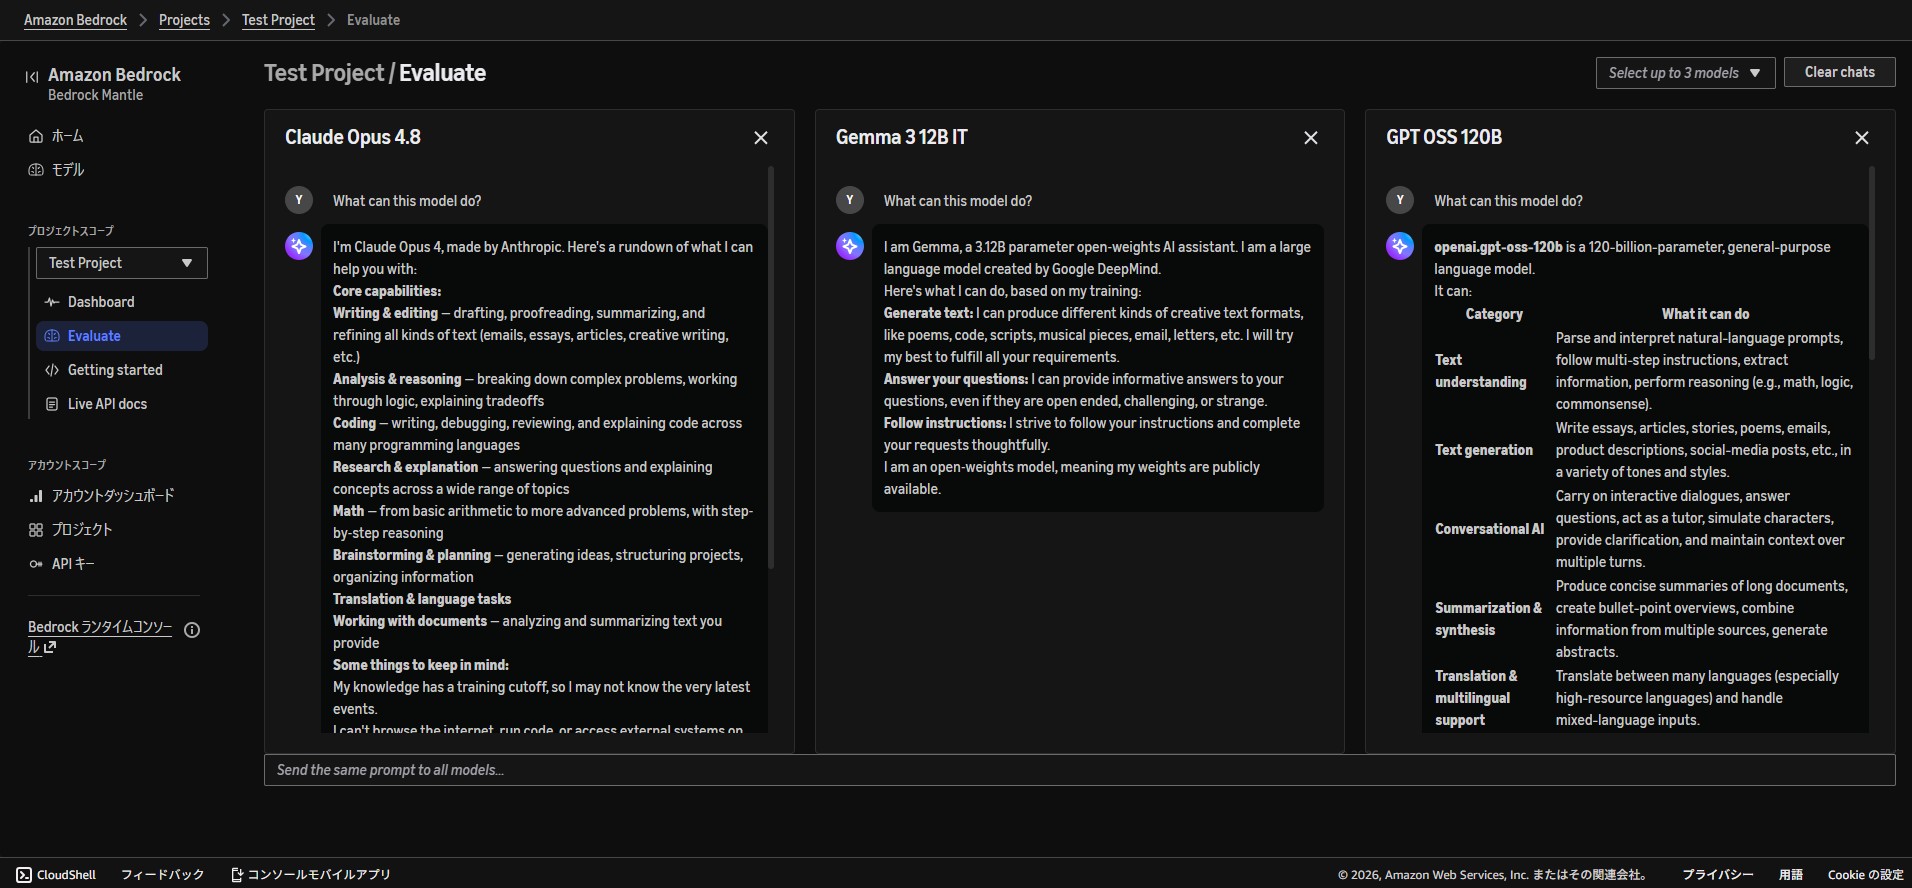Close the Claude Opus 4.8 chat panel

coord(761,138)
